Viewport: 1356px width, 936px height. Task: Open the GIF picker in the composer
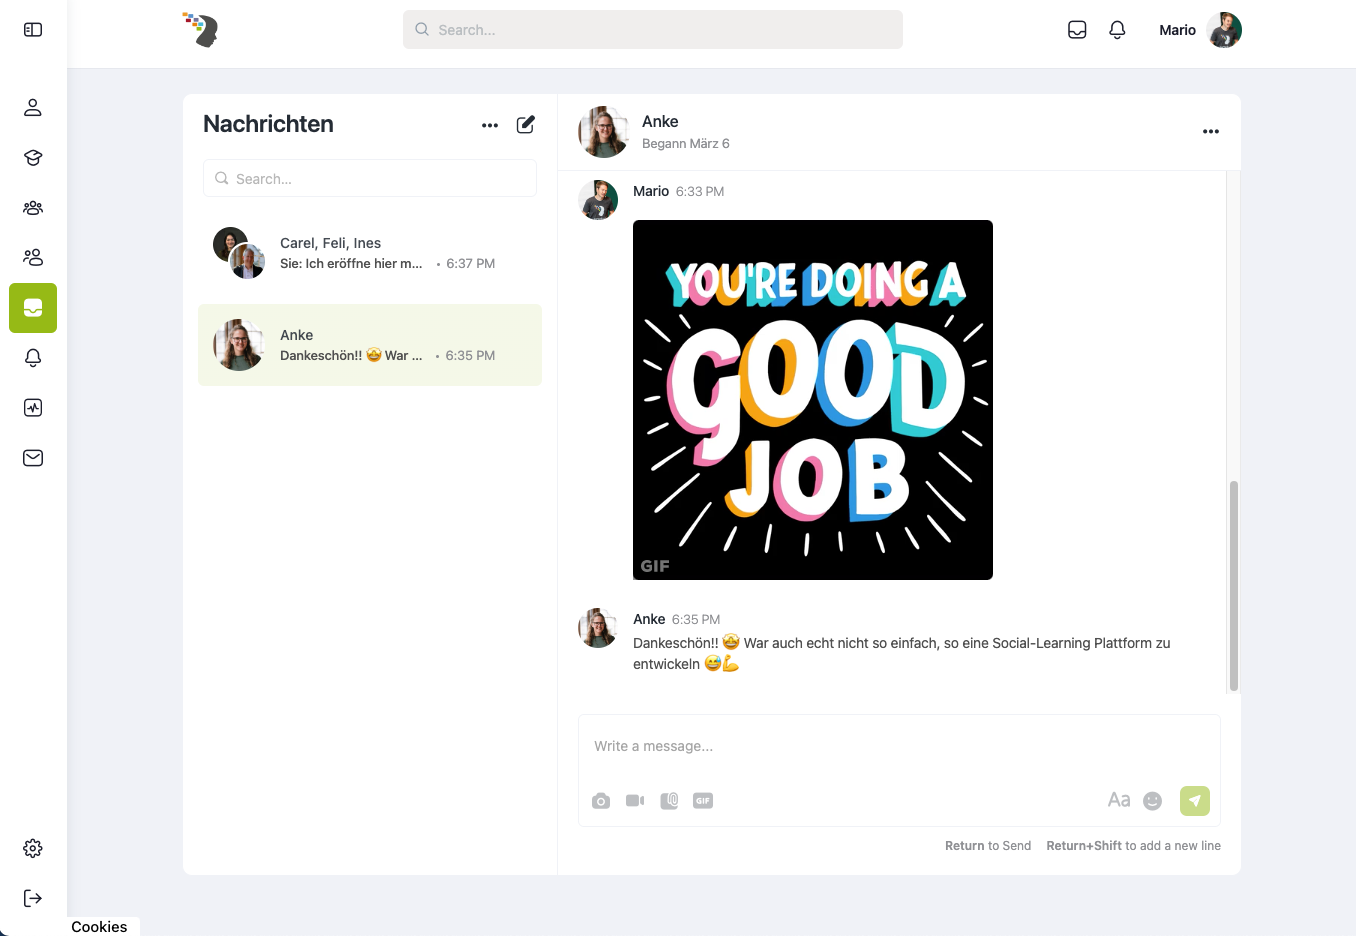703,800
